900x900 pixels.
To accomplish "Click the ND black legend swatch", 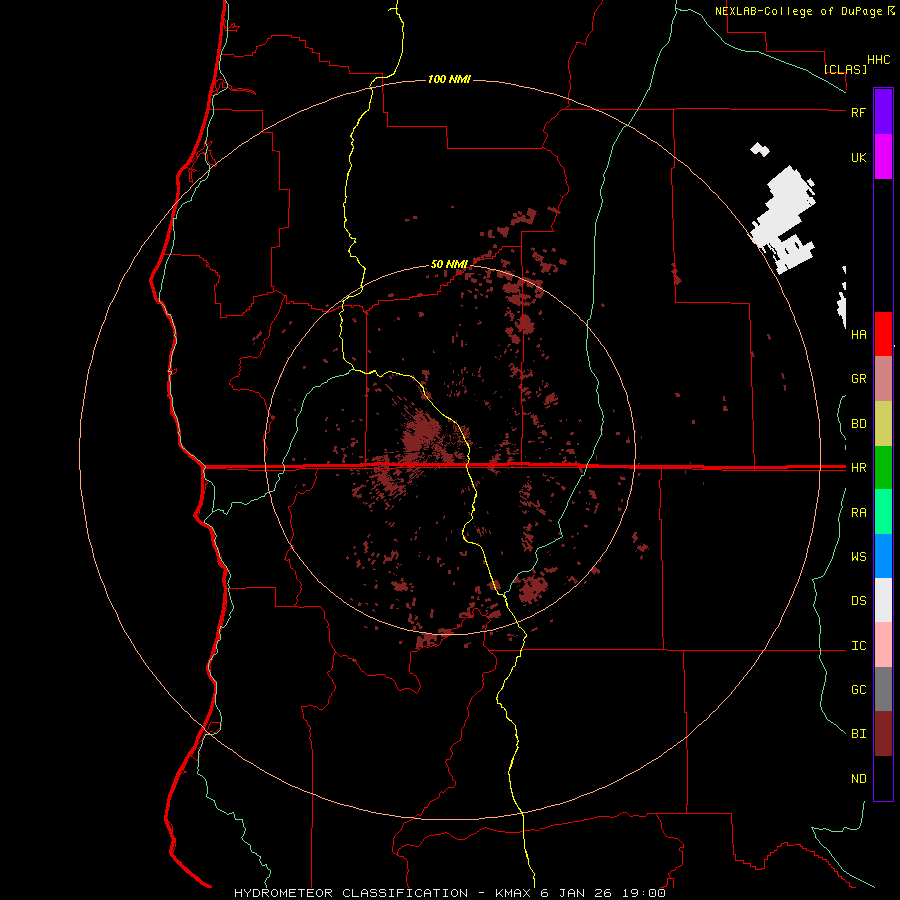I will 883,778.
